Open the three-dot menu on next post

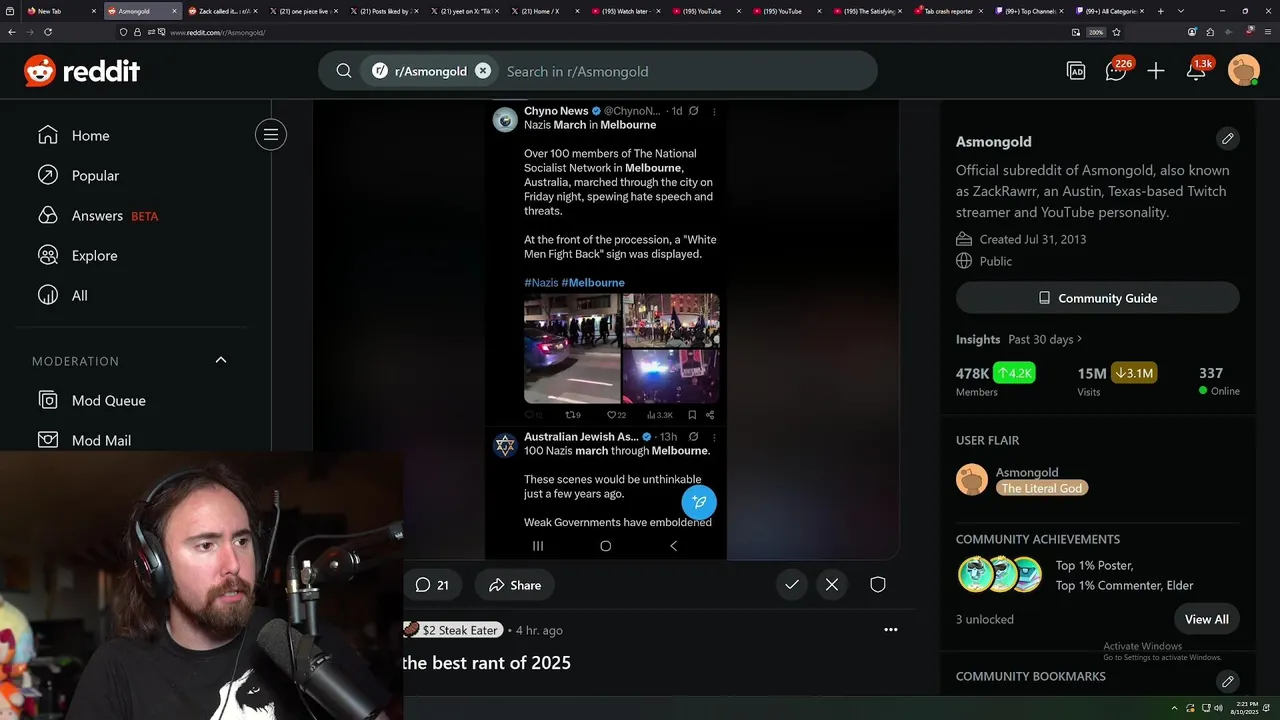891,630
